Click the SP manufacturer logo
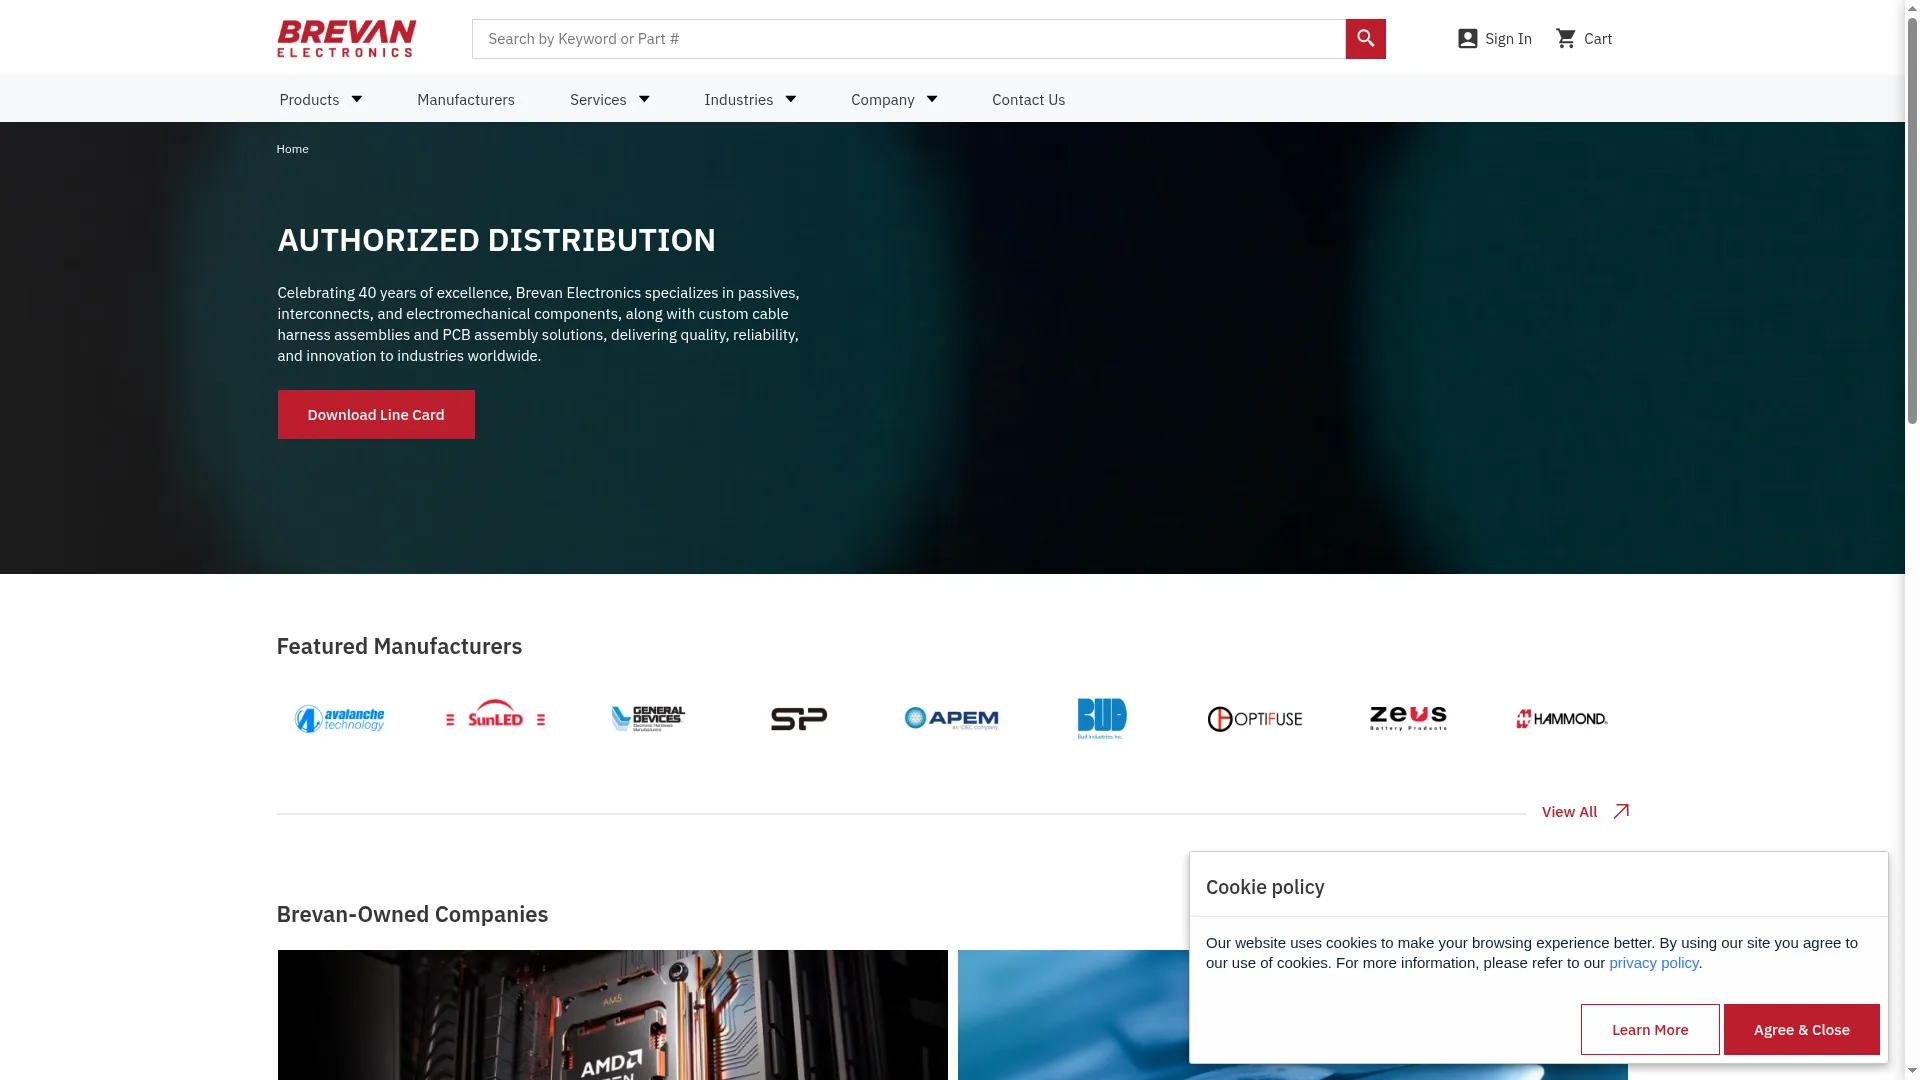This screenshot has width=1920, height=1080. pos(799,719)
